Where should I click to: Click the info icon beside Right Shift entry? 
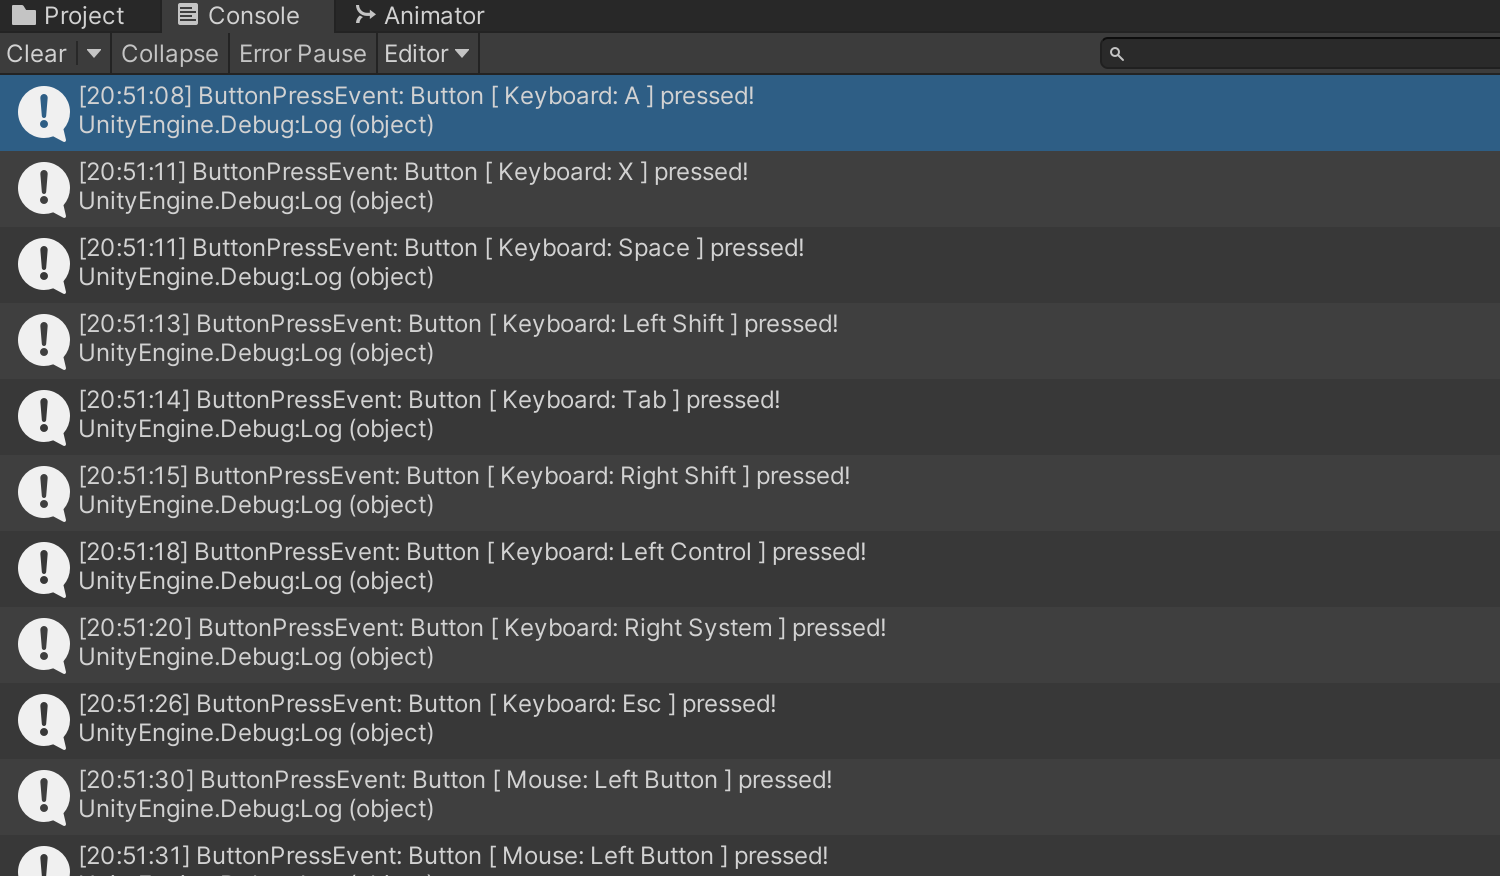pyautogui.click(x=44, y=492)
